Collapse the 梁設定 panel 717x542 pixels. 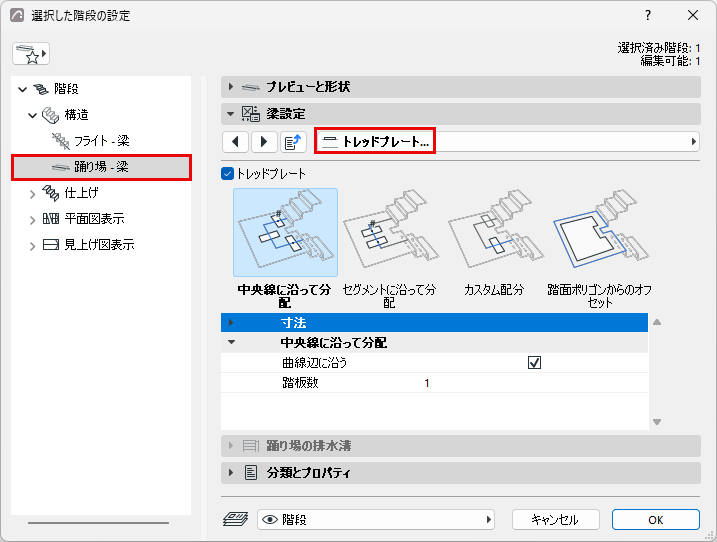[230, 113]
